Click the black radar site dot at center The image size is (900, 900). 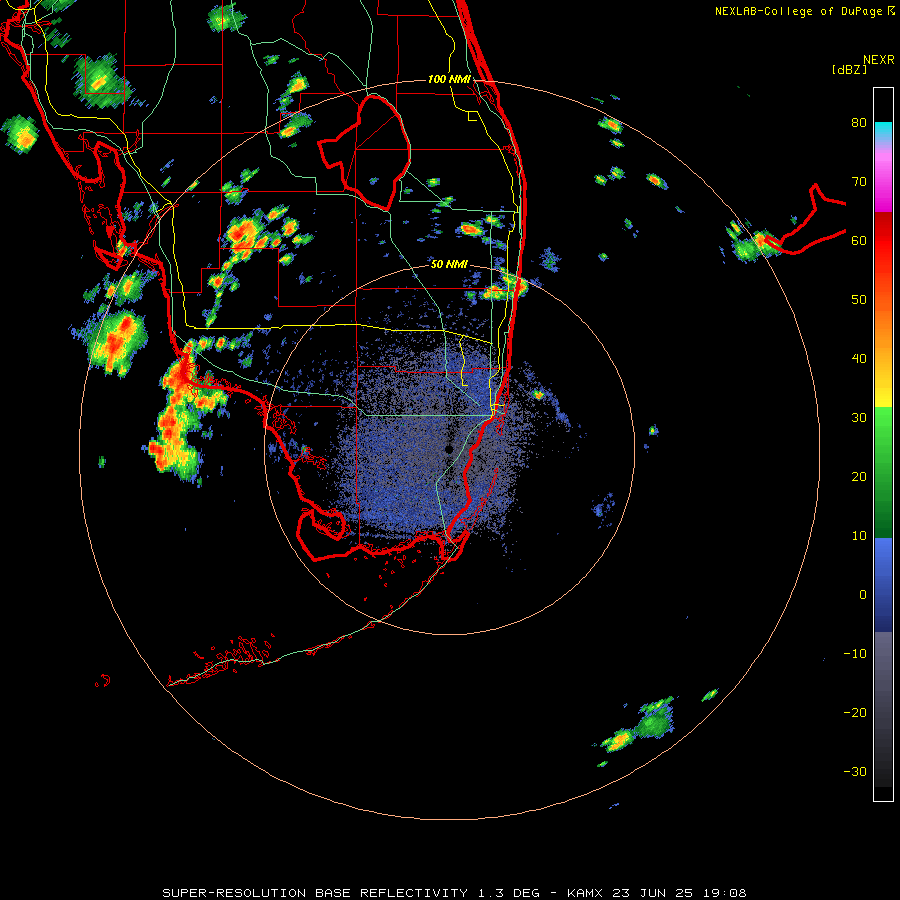click(x=449, y=449)
